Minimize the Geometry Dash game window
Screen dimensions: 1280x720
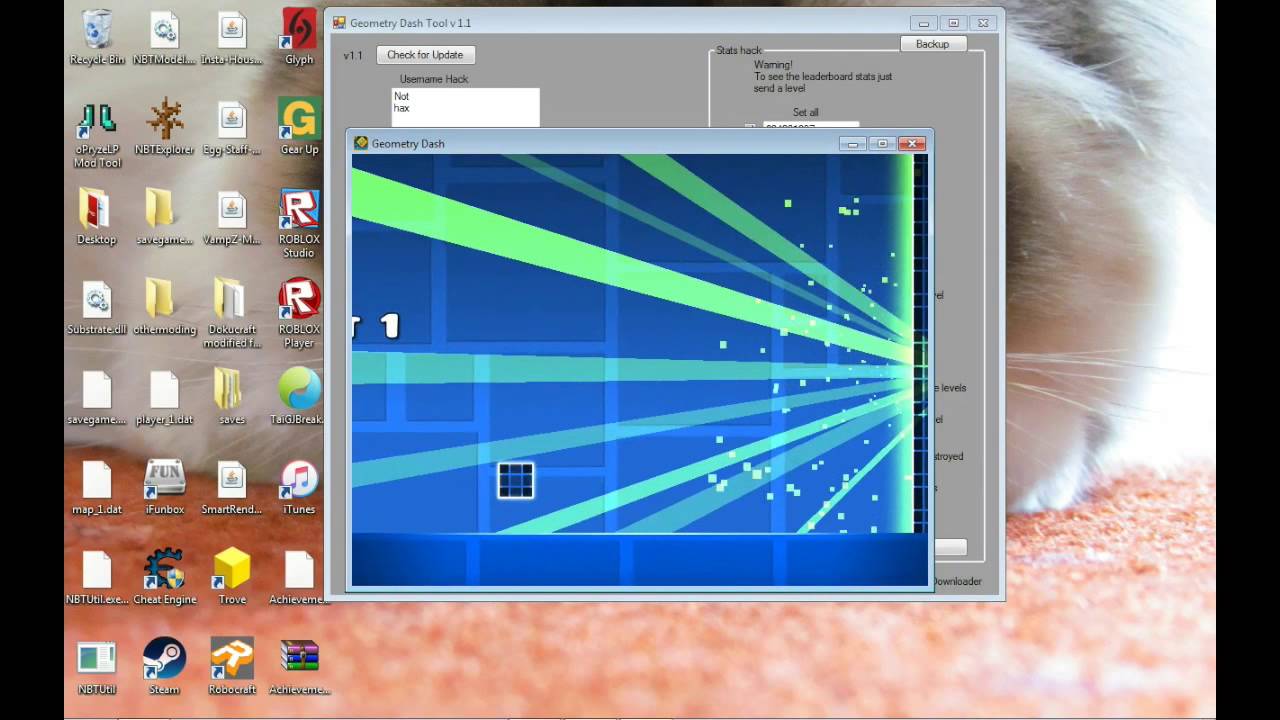click(852, 144)
